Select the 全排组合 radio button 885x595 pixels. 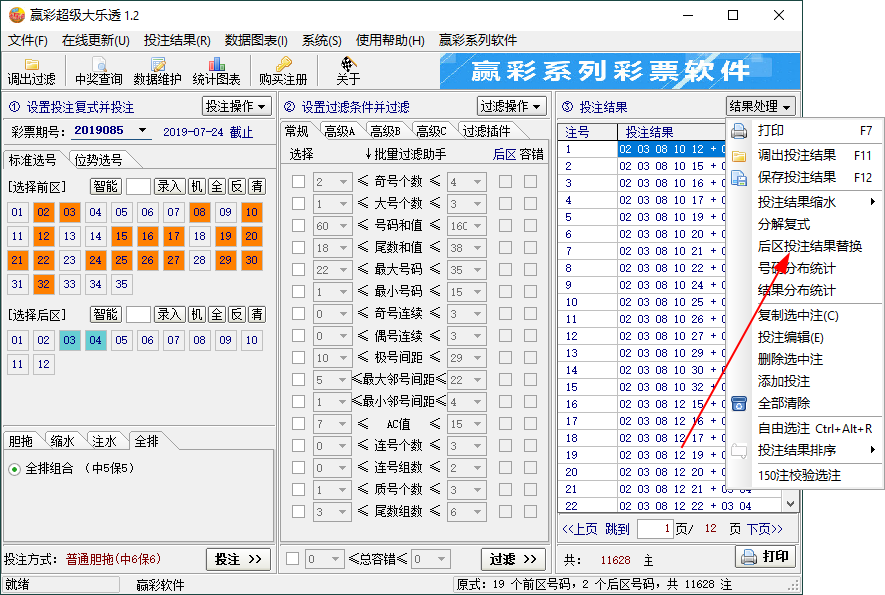pyautogui.click(x=15, y=469)
